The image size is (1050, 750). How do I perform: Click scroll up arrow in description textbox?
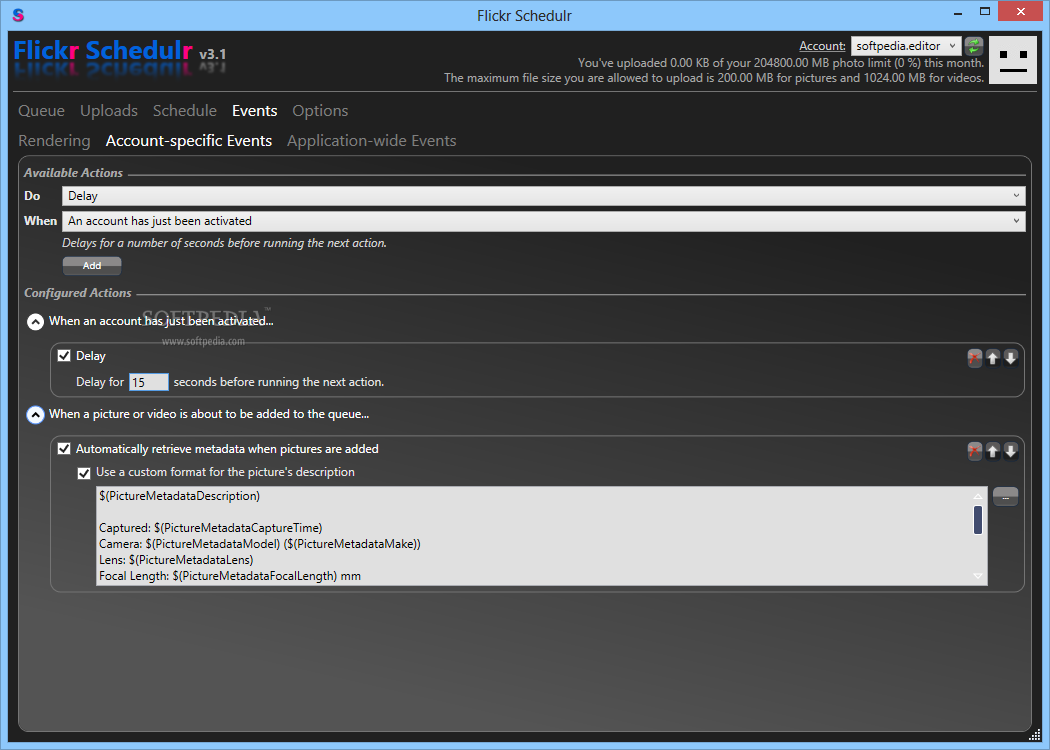pos(978,496)
